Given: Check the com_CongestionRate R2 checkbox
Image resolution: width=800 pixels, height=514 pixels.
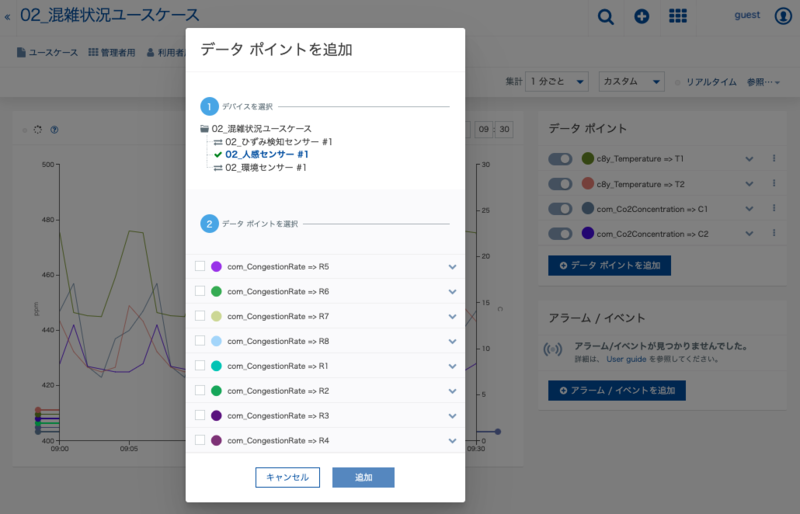Looking at the screenshot, I should click(200, 390).
